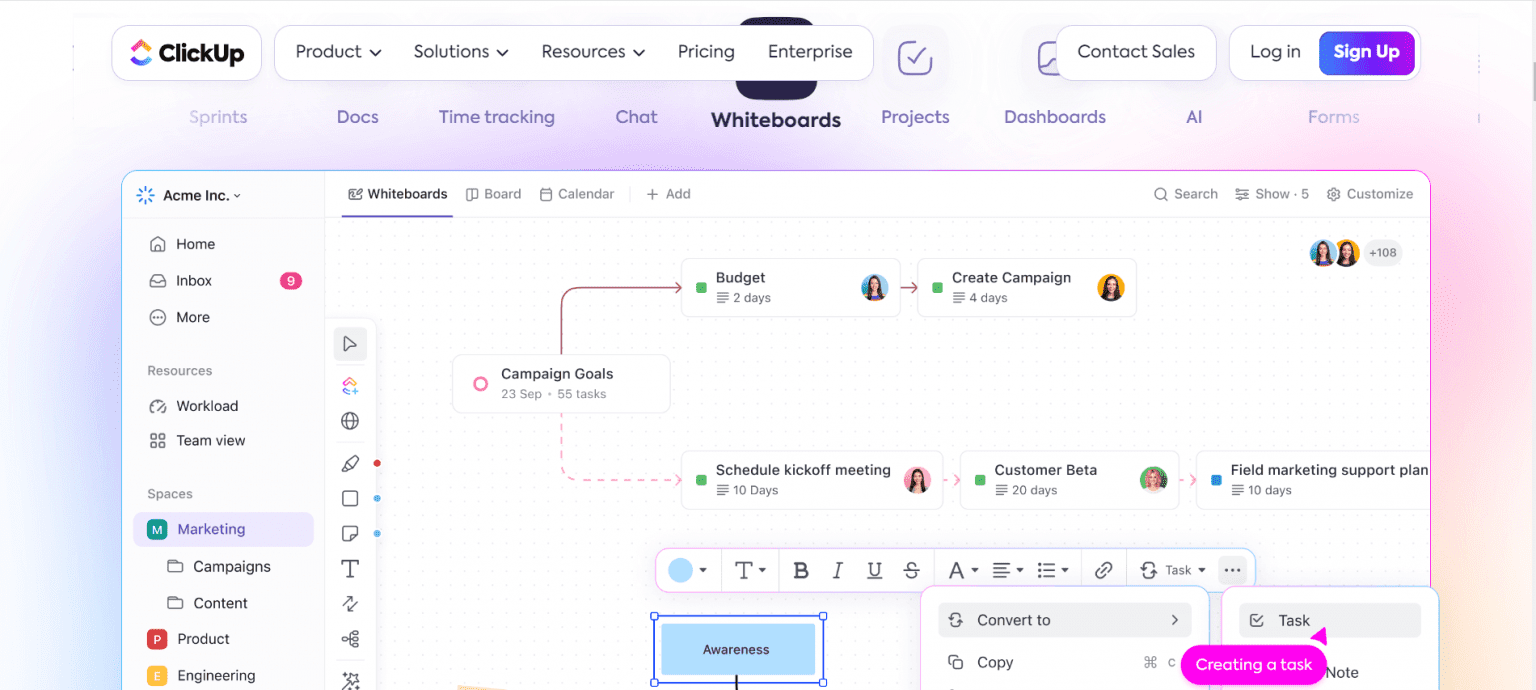Open Customize settings
Viewport: 1536px width, 690px height.
coord(1370,194)
